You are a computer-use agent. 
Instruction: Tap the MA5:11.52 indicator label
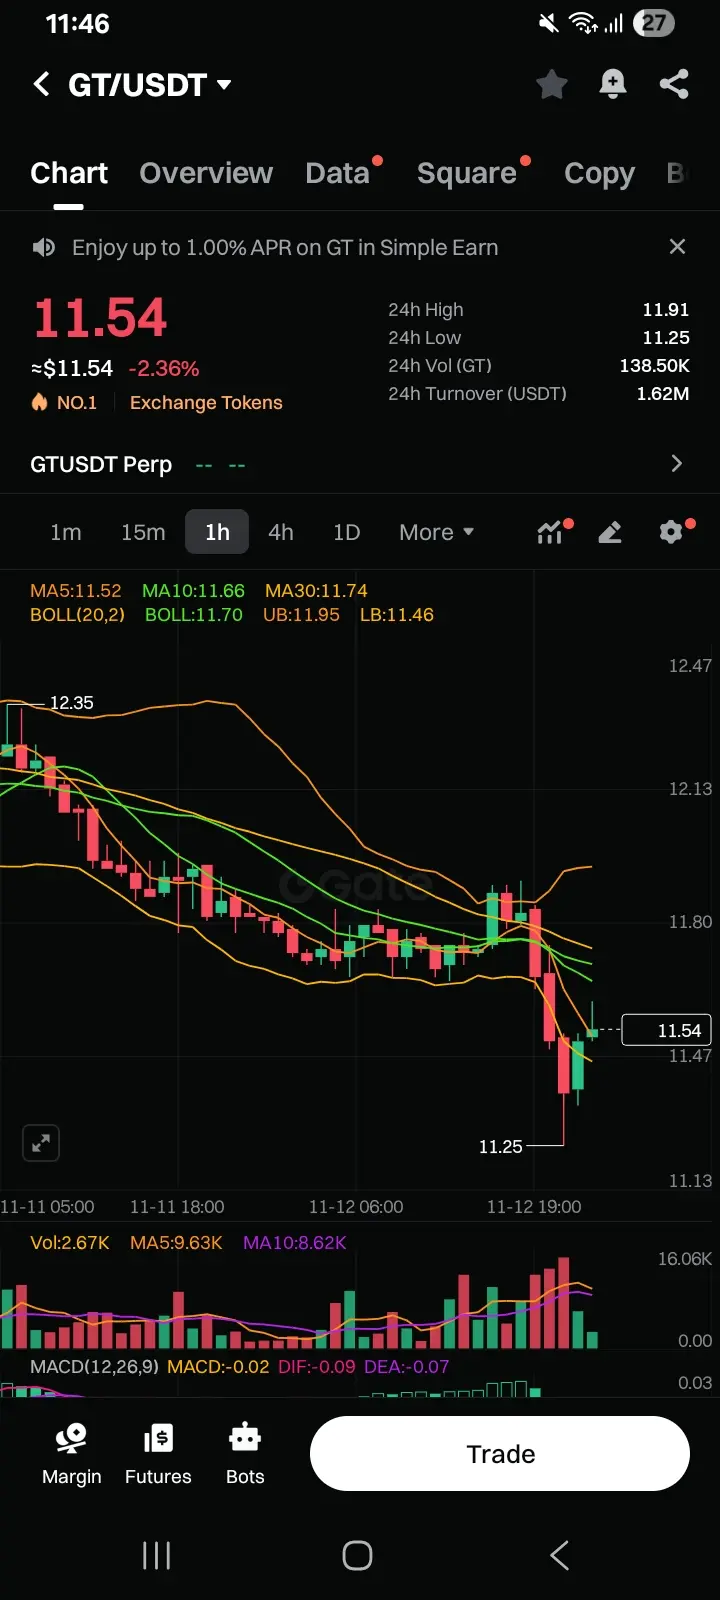click(x=76, y=590)
